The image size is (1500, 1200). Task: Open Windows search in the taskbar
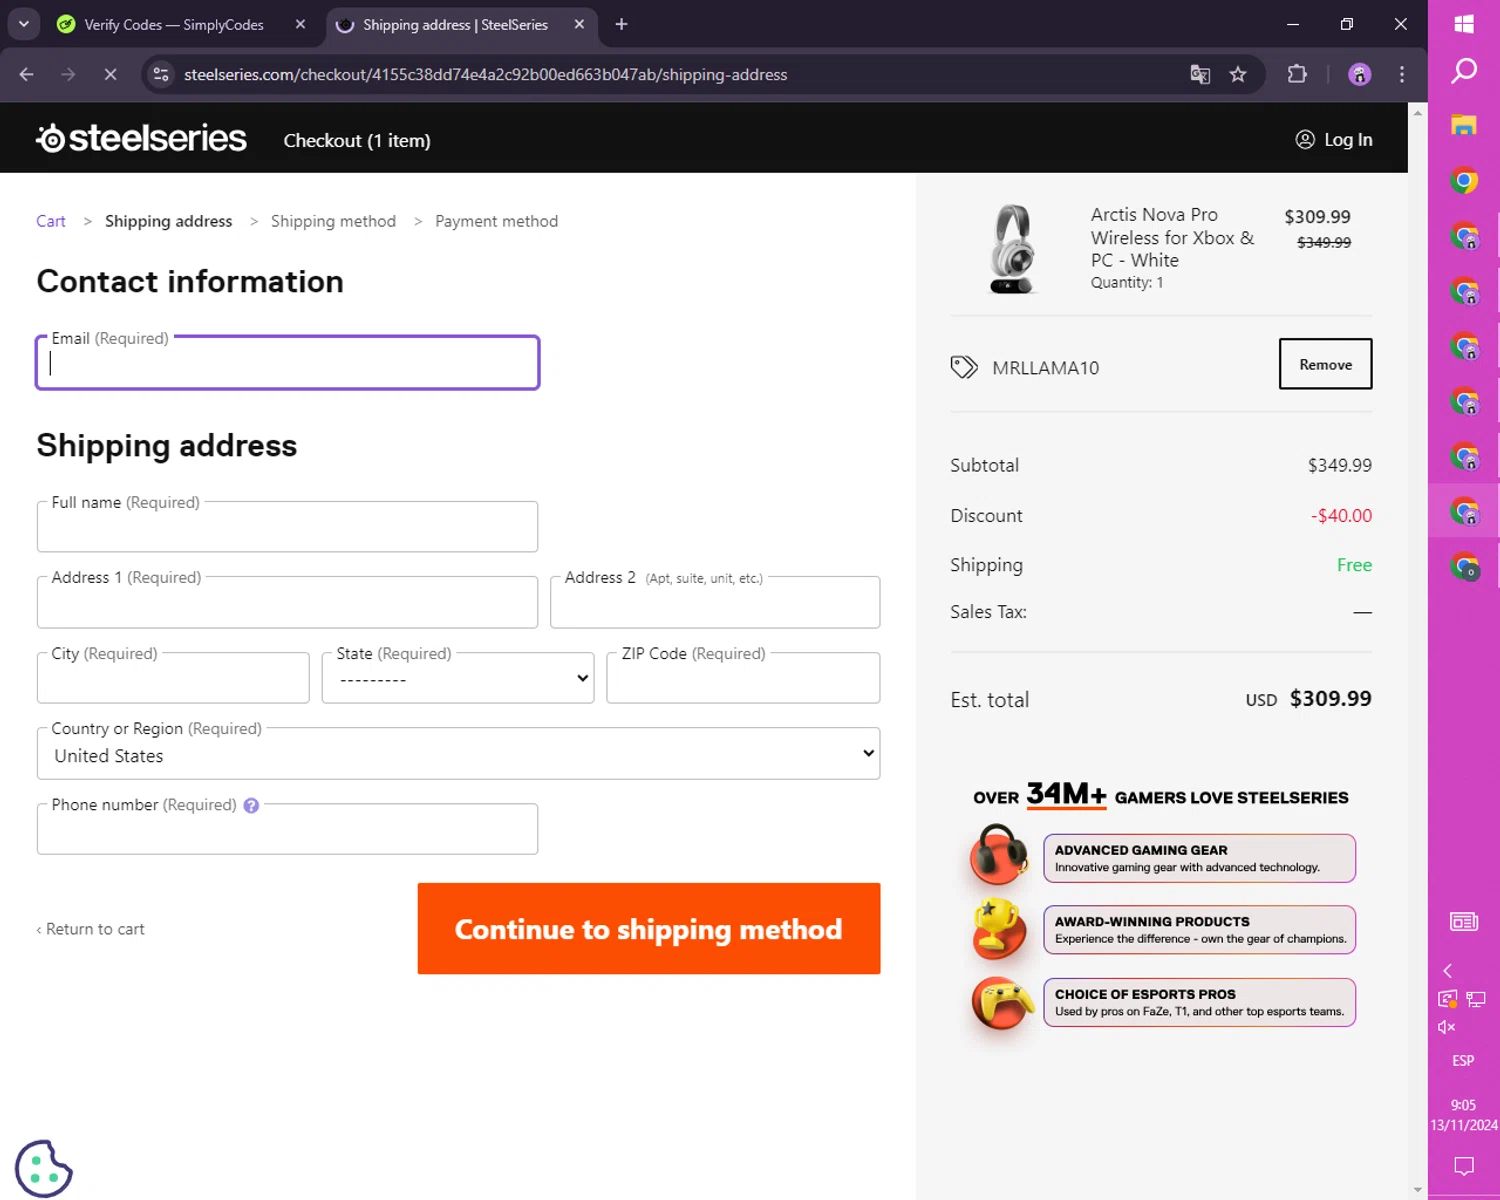(x=1464, y=71)
